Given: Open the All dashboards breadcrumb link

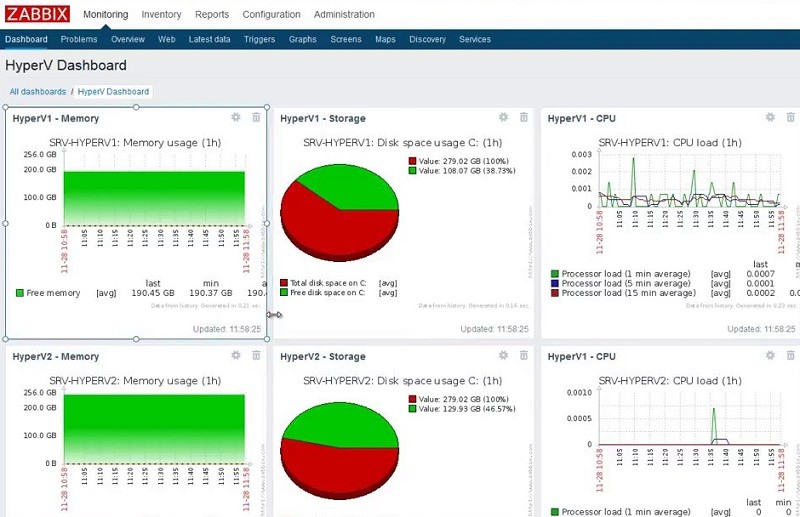Looking at the screenshot, I should click(38, 92).
